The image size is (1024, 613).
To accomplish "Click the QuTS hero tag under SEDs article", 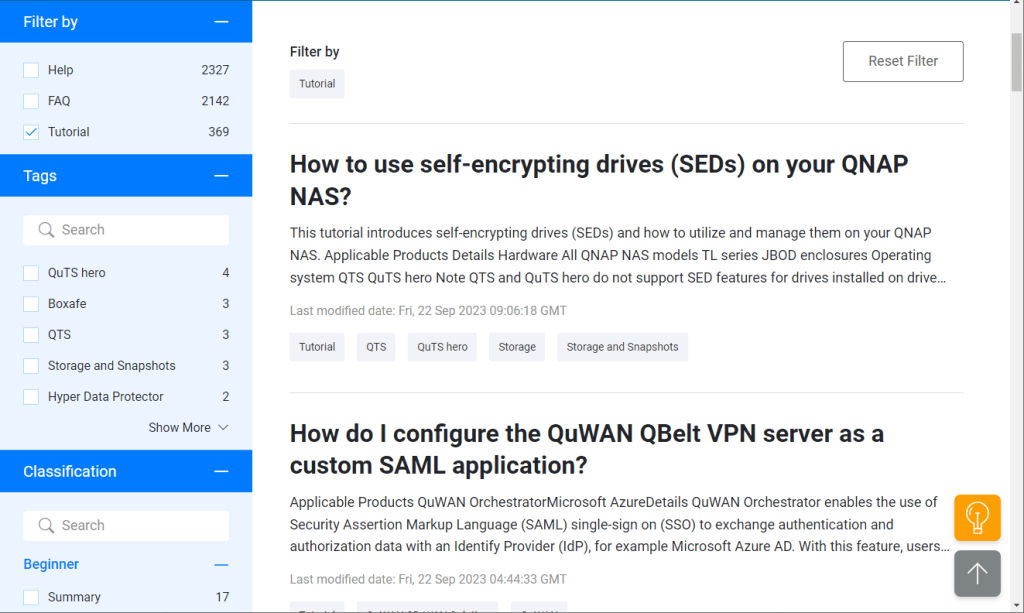I will pyautogui.click(x=442, y=347).
